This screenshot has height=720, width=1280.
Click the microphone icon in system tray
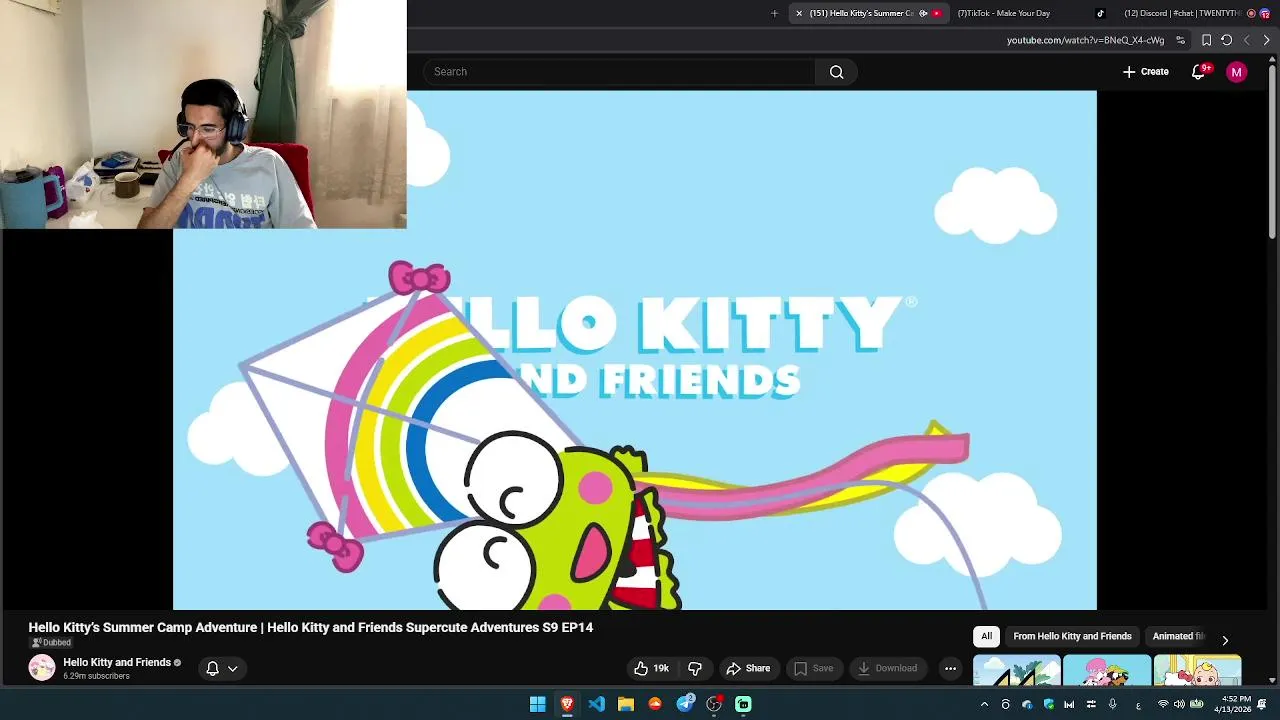pyautogui.click(x=1112, y=705)
